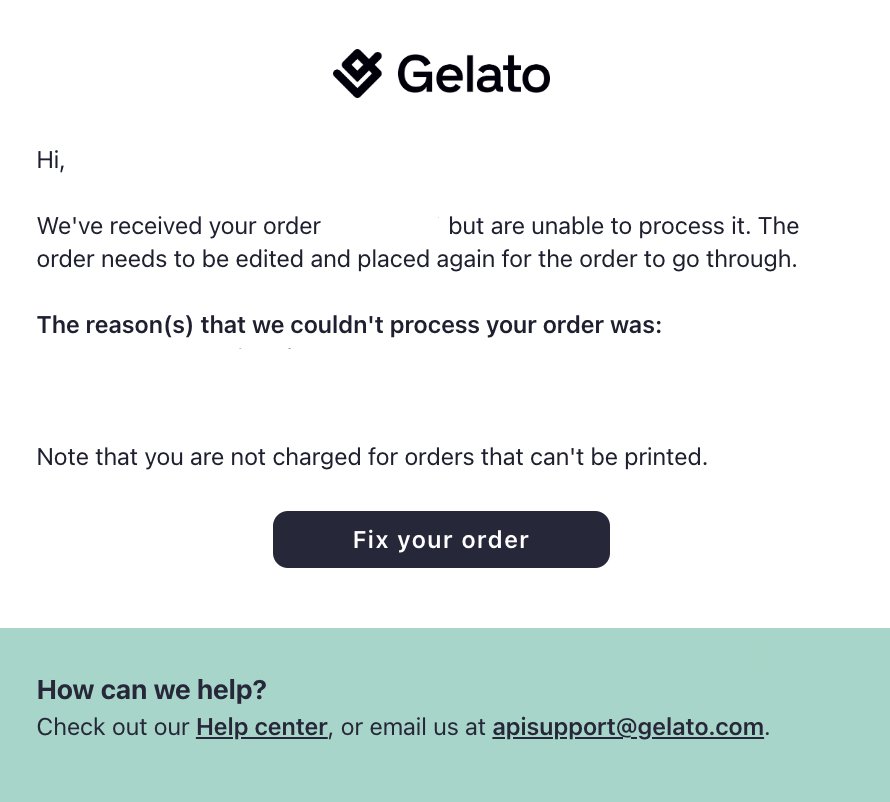Follow the Help center link
This screenshot has width=890, height=802.
click(262, 727)
